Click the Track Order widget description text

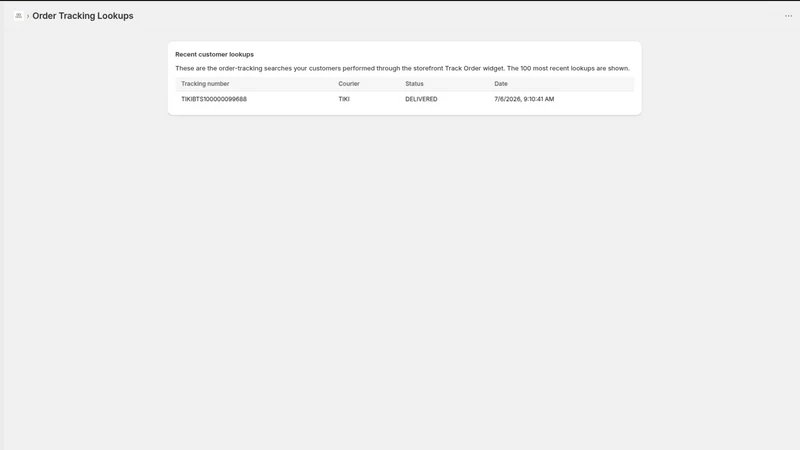[403, 68]
